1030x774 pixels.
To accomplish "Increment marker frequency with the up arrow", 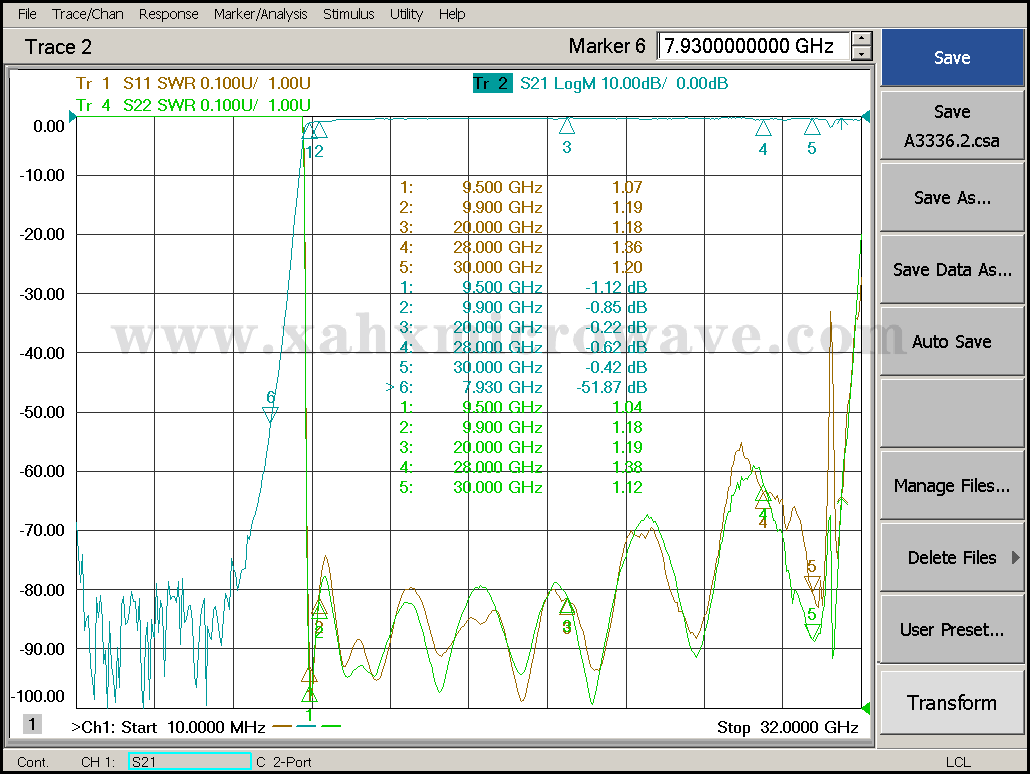I will tap(861, 39).
